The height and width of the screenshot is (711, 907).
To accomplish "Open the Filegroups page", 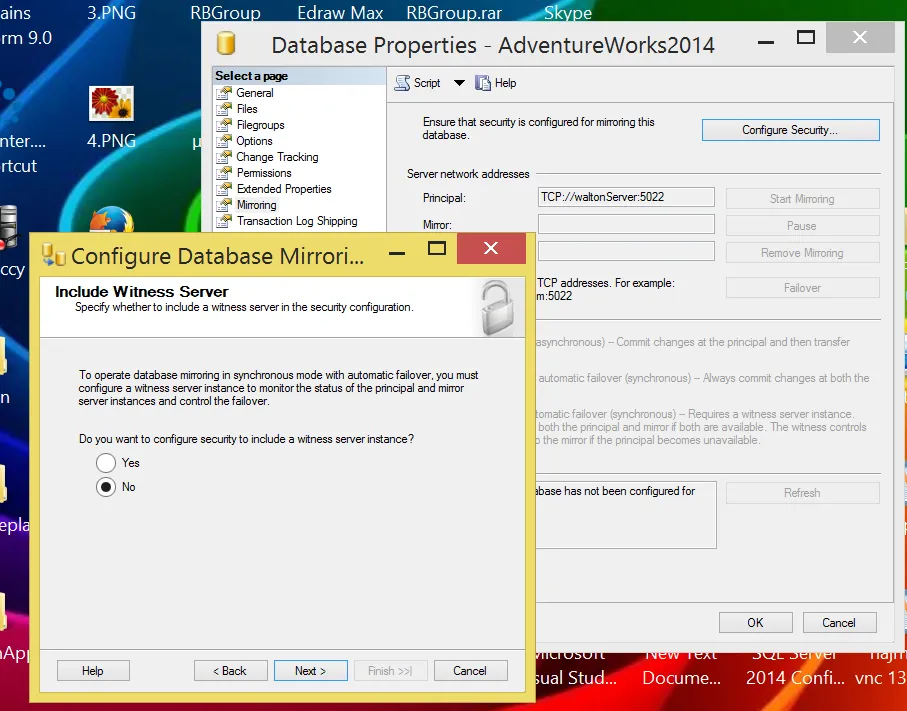I will (260, 125).
